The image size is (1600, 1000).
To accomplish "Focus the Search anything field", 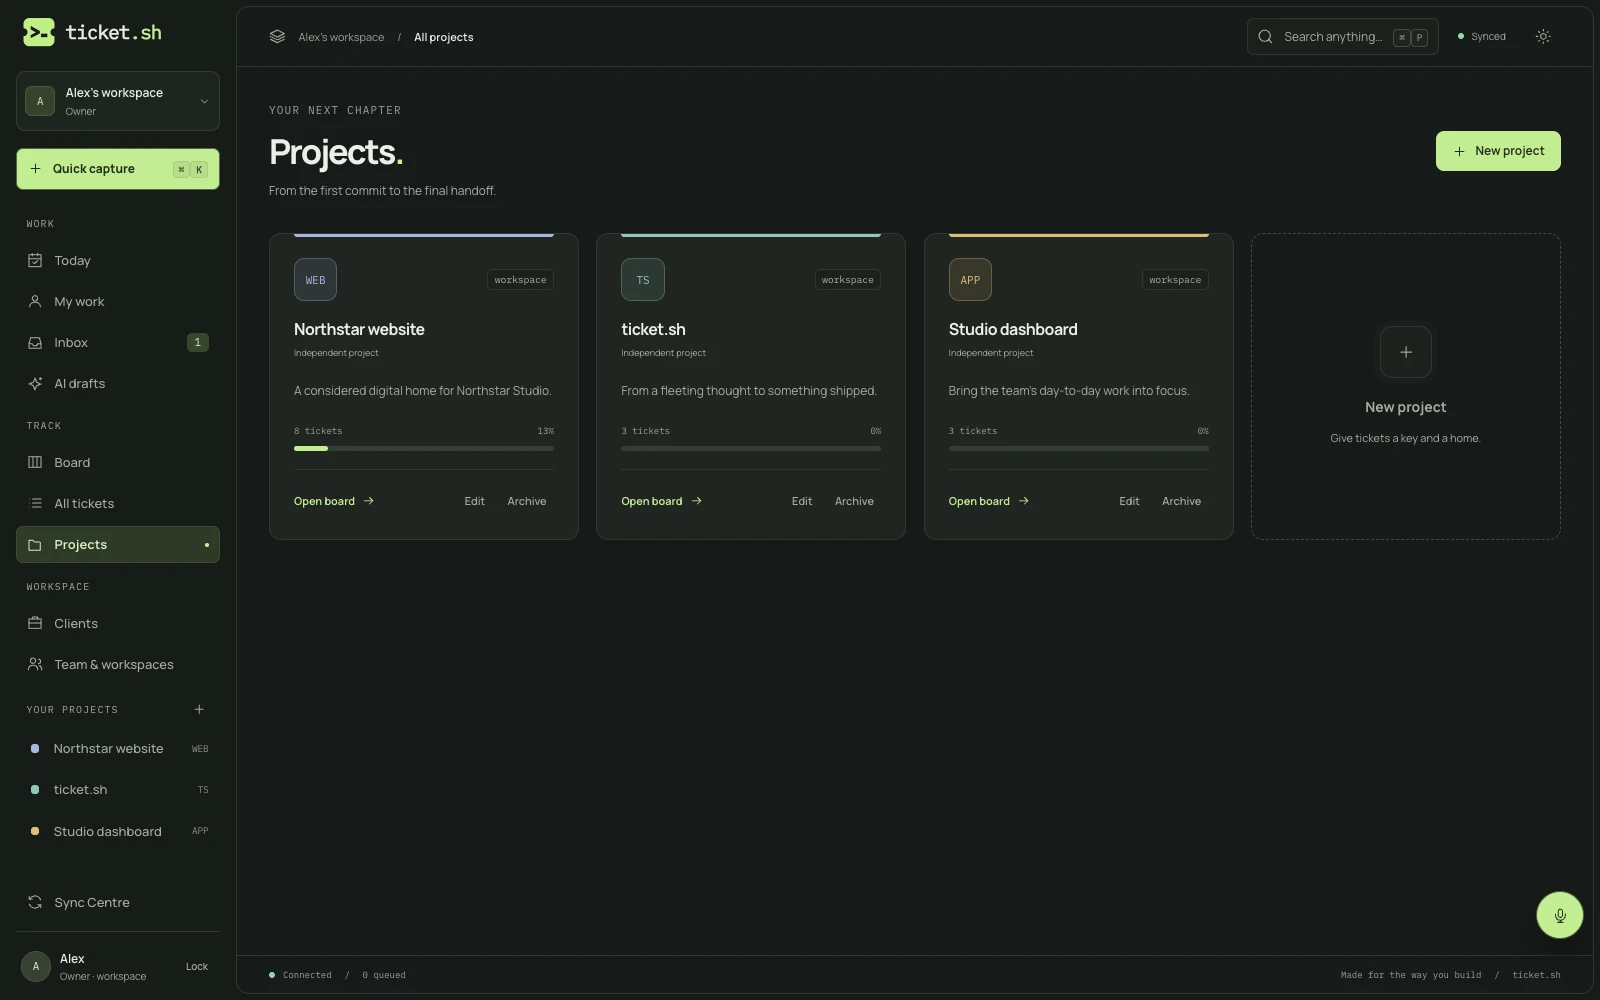I will (1342, 37).
